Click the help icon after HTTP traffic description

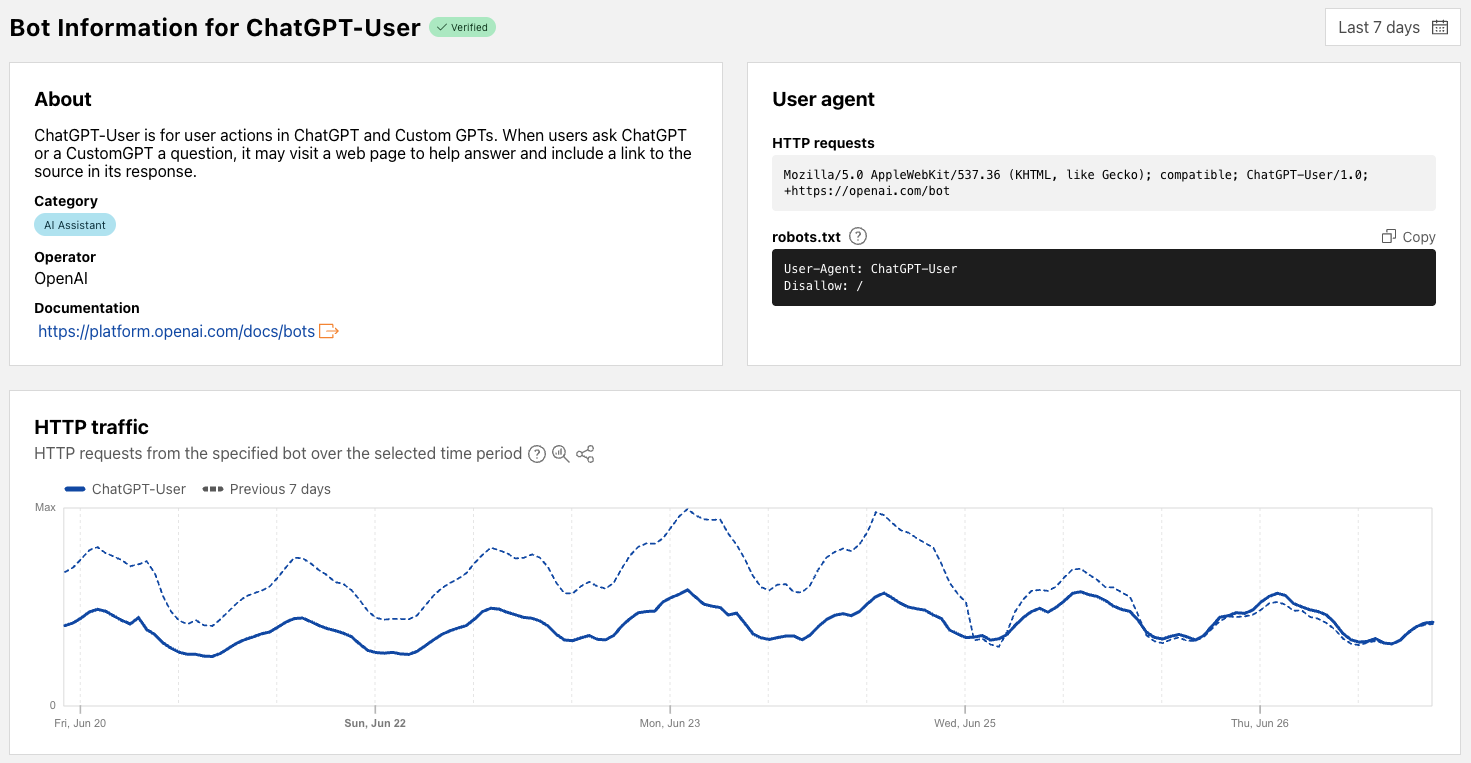coord(537,454)
